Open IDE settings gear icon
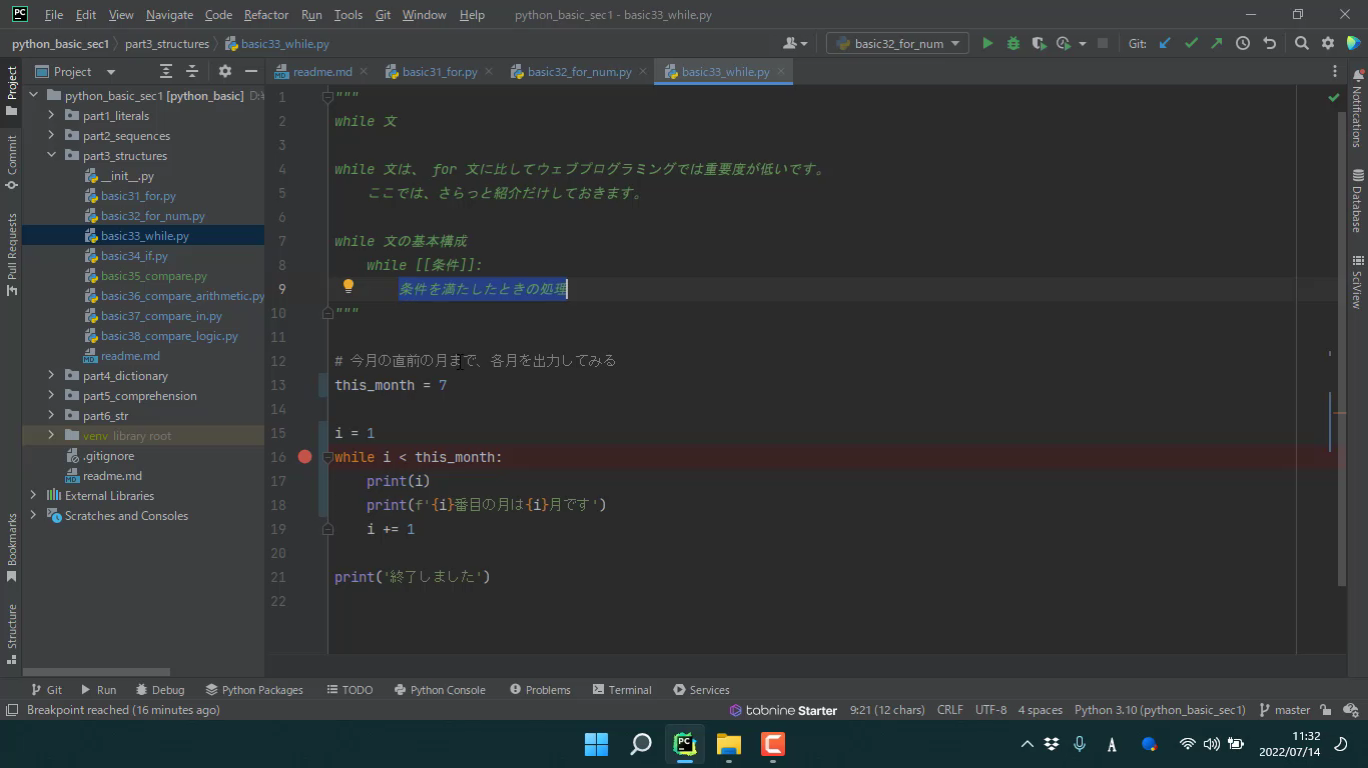Screen dimensions: 1368x768 [x=1328, y=43]
